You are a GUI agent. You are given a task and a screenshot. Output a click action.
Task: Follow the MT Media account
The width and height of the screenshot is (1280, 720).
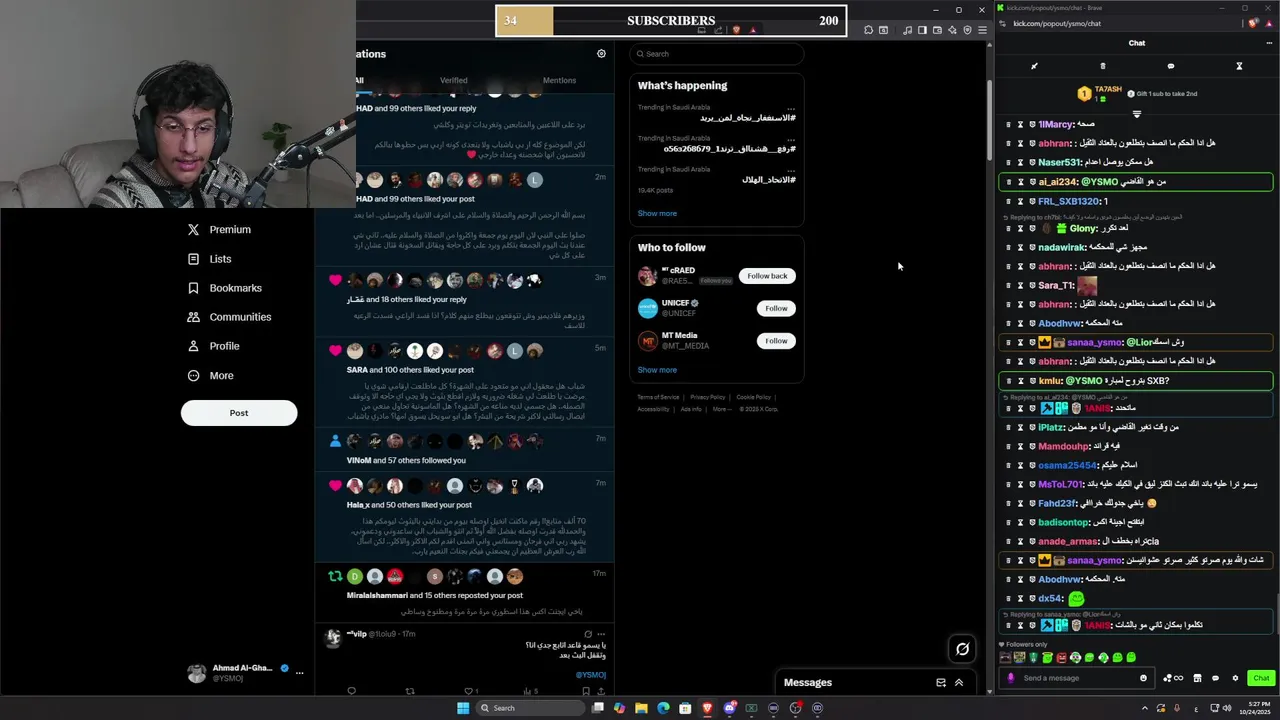click(x=776, y=341)
